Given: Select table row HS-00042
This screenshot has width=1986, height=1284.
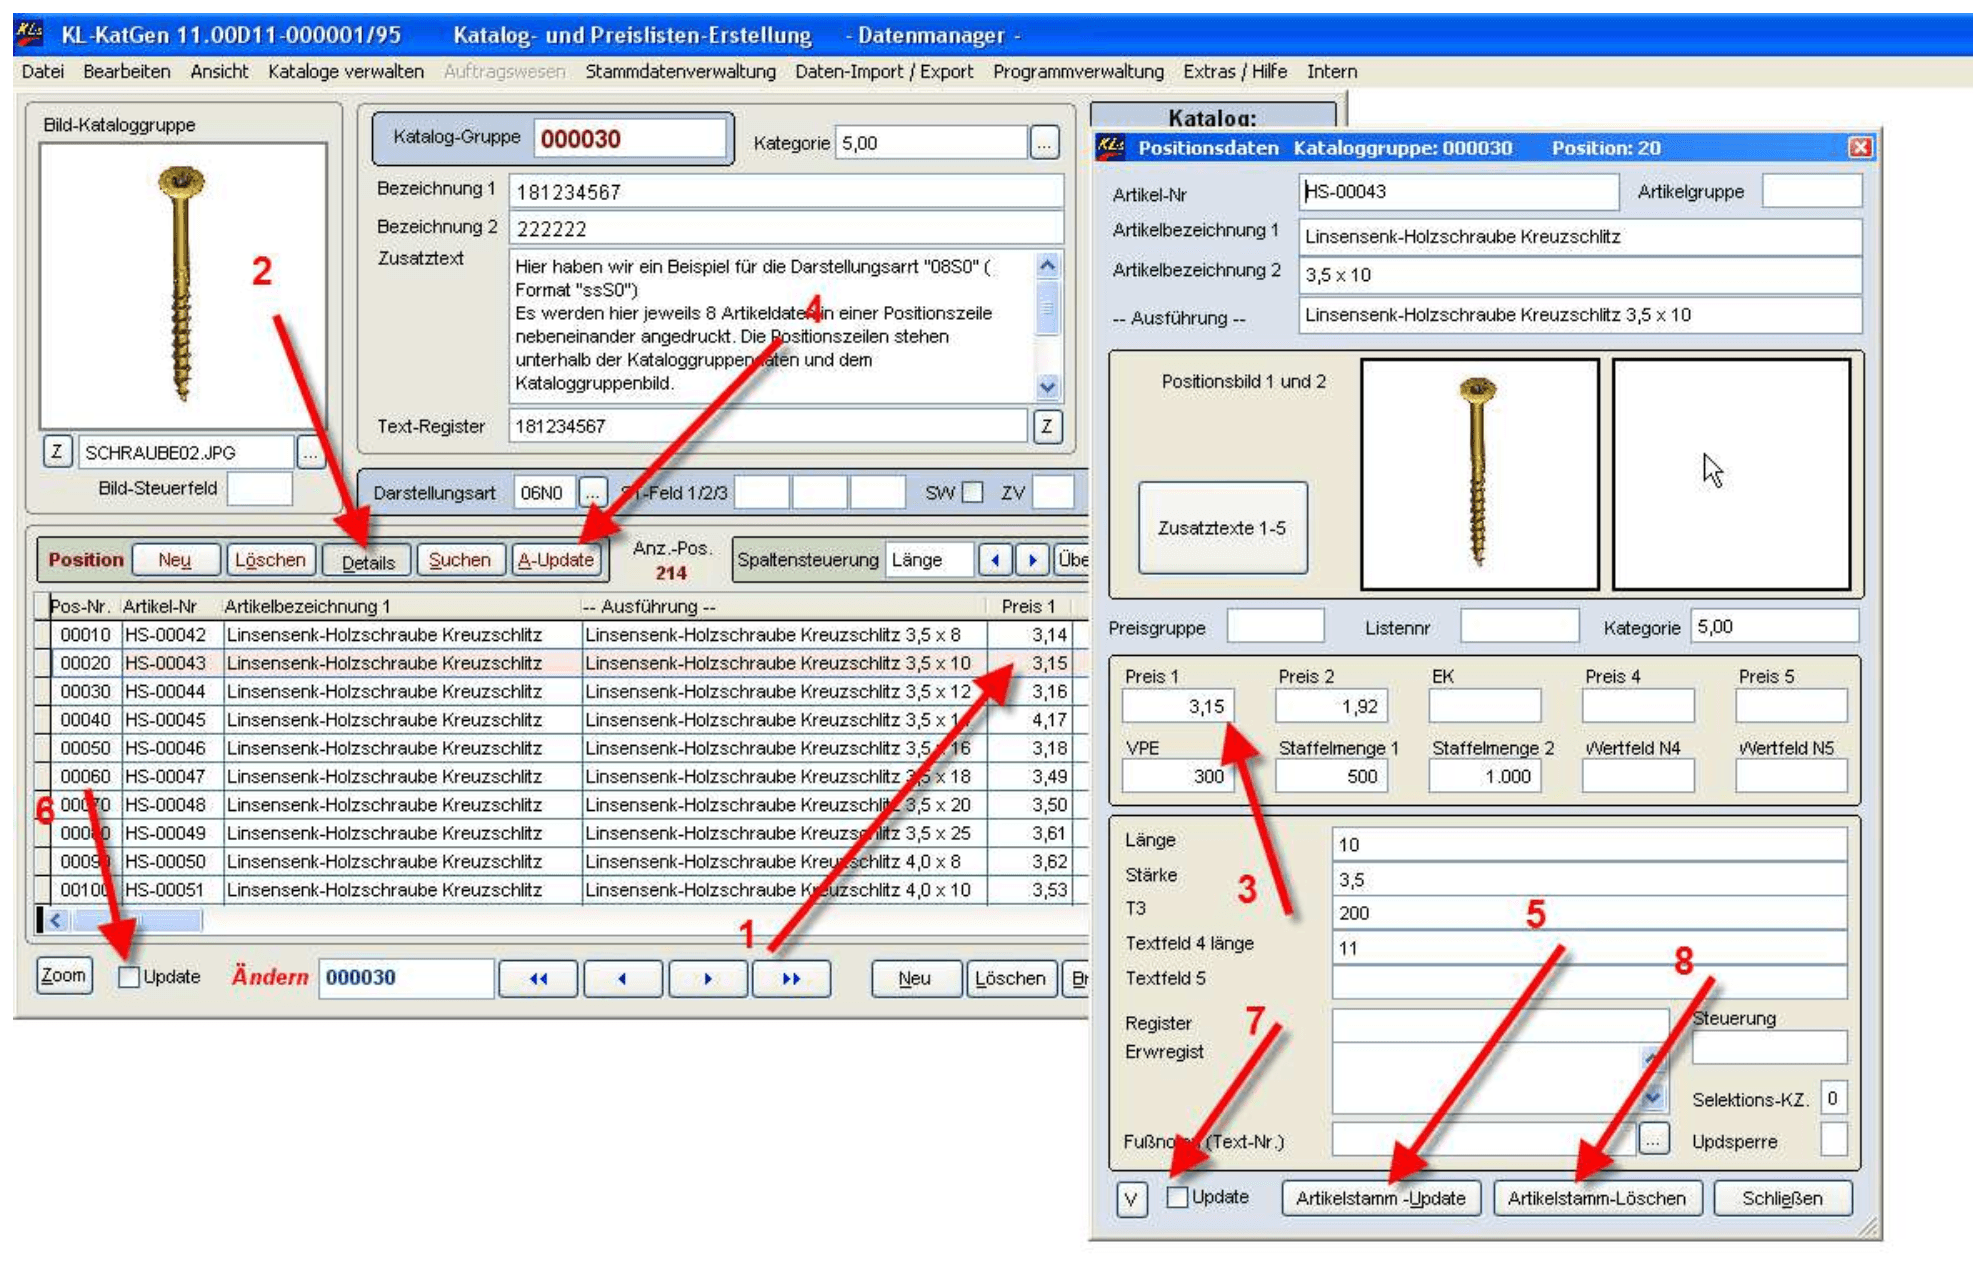Looking at the screenshot, I should (x=560, y=635).
